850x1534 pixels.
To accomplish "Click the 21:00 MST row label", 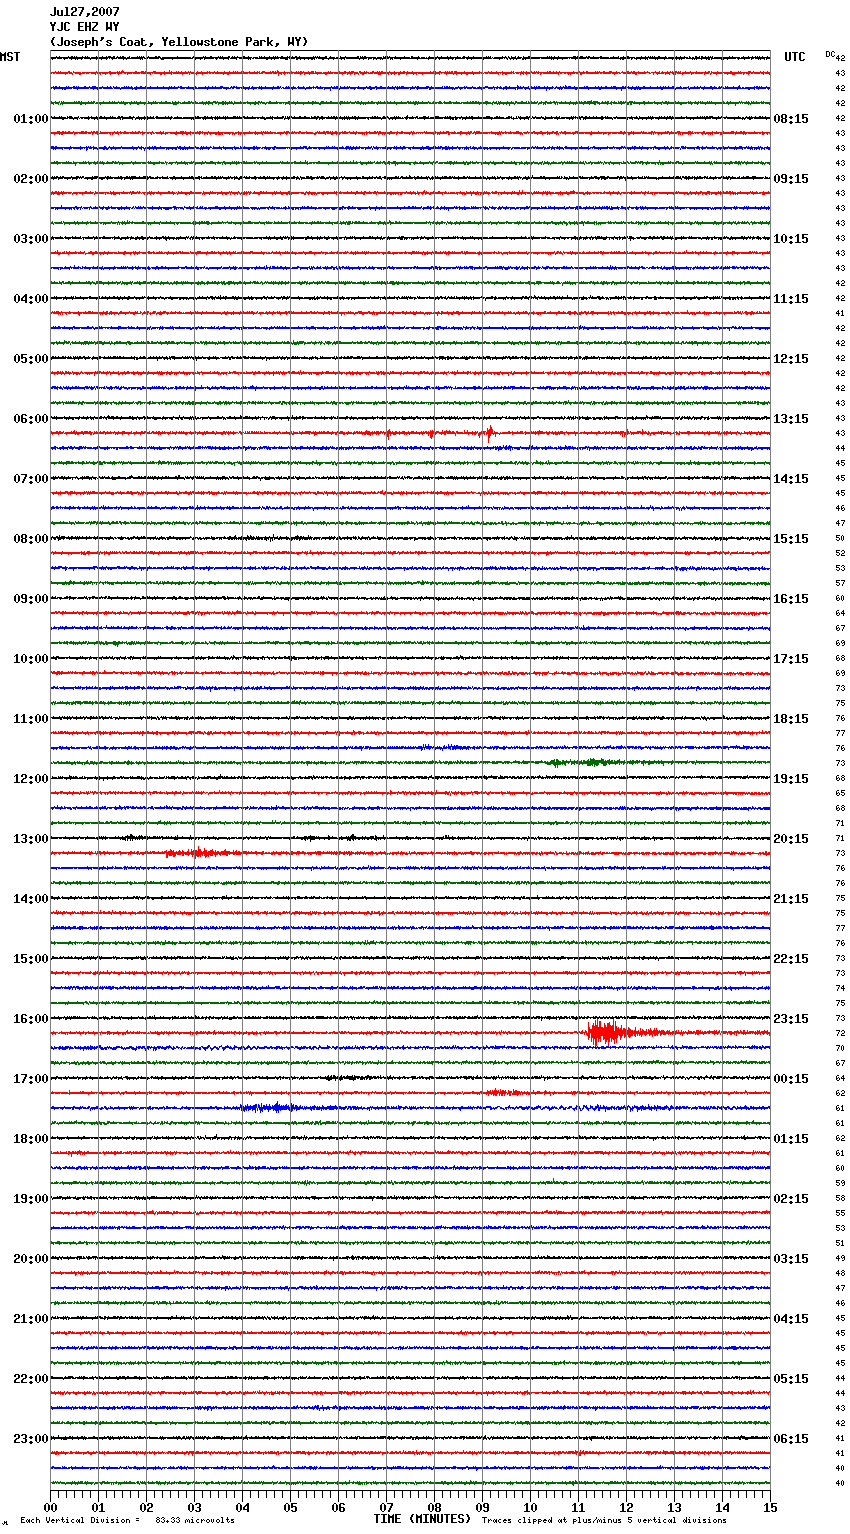I will 31,1319.
